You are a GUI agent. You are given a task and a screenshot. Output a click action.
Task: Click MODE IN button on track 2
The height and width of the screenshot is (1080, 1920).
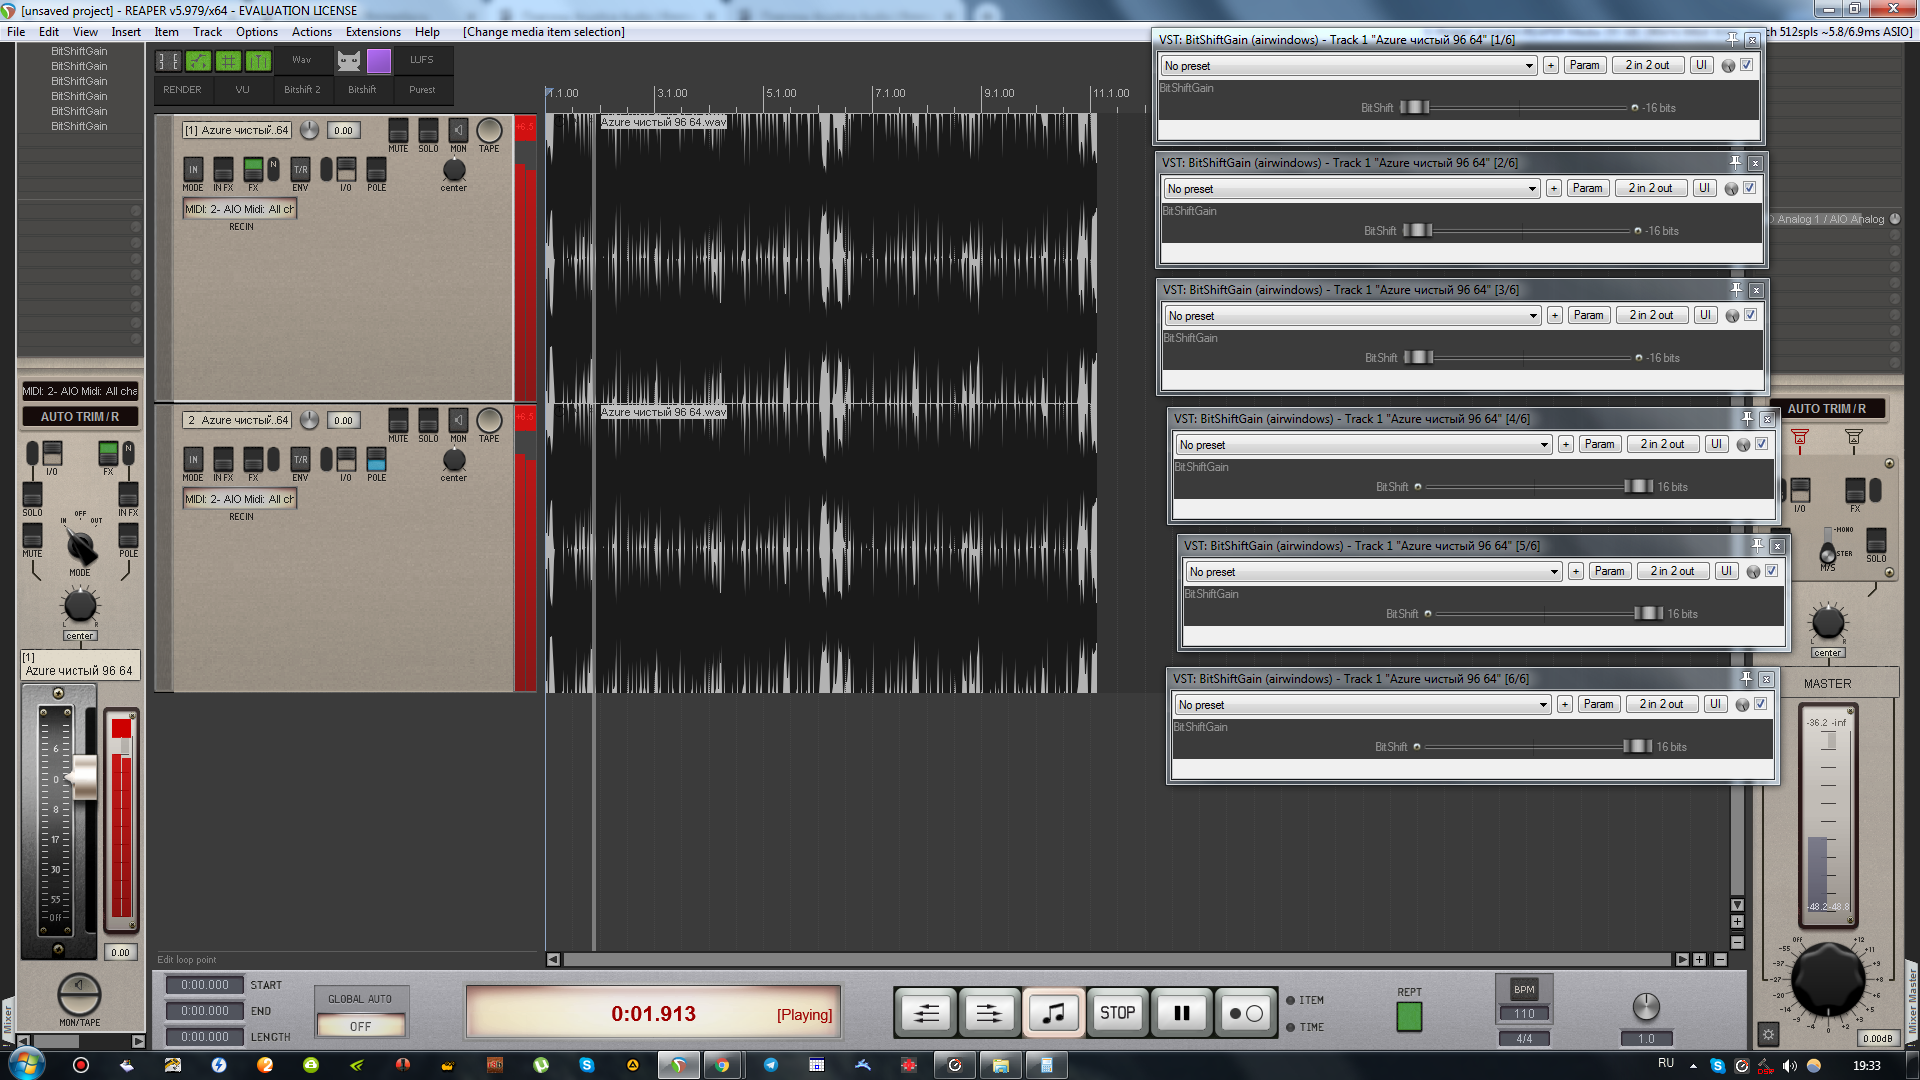coord(193,459)
